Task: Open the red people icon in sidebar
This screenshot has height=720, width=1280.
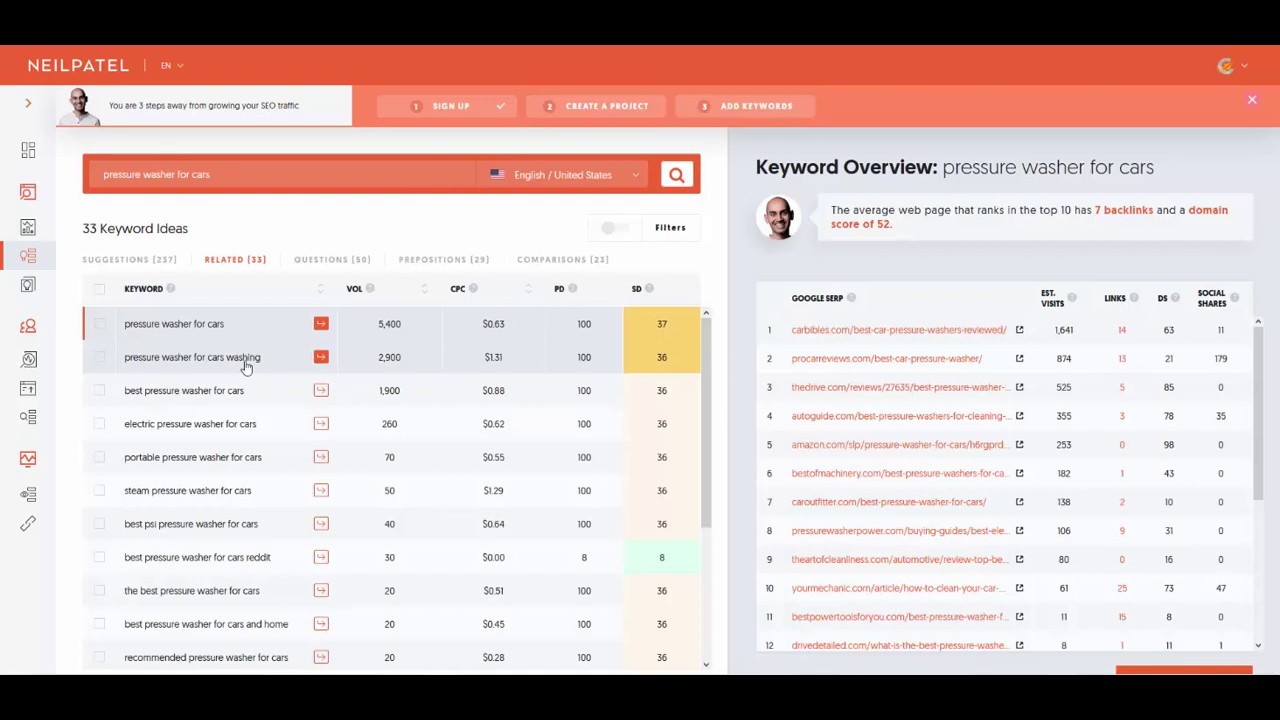Action: coord(28,326)
